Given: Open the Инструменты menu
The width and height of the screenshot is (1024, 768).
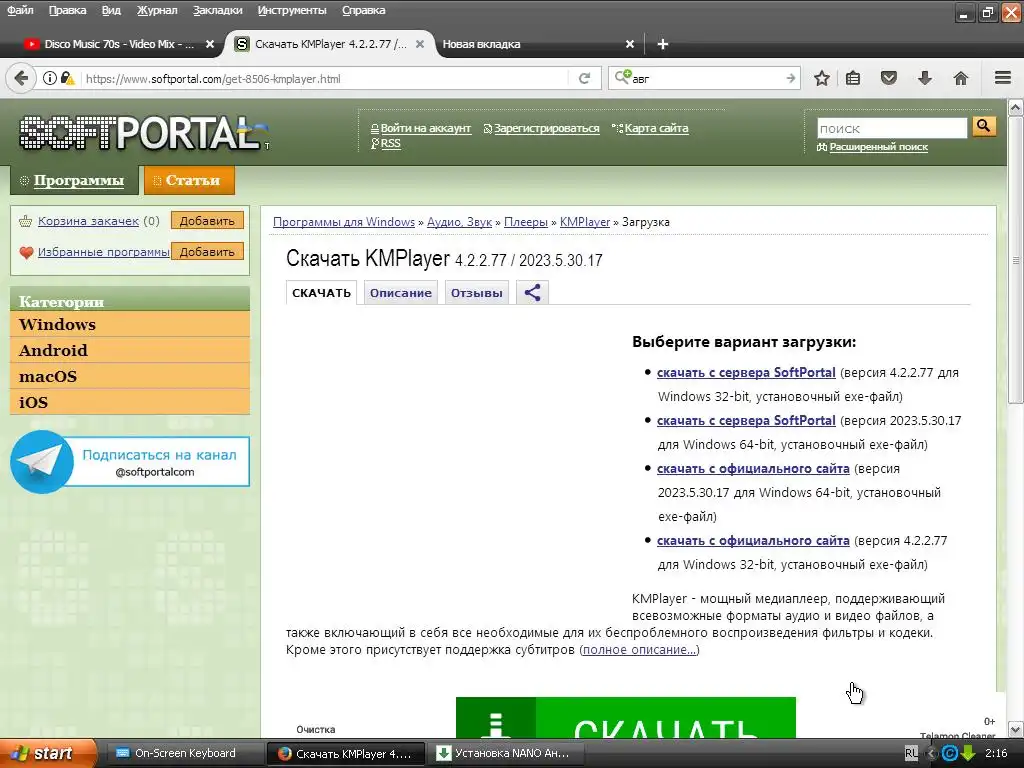Looking at the screenshot, I should click(x=292, y=10).
